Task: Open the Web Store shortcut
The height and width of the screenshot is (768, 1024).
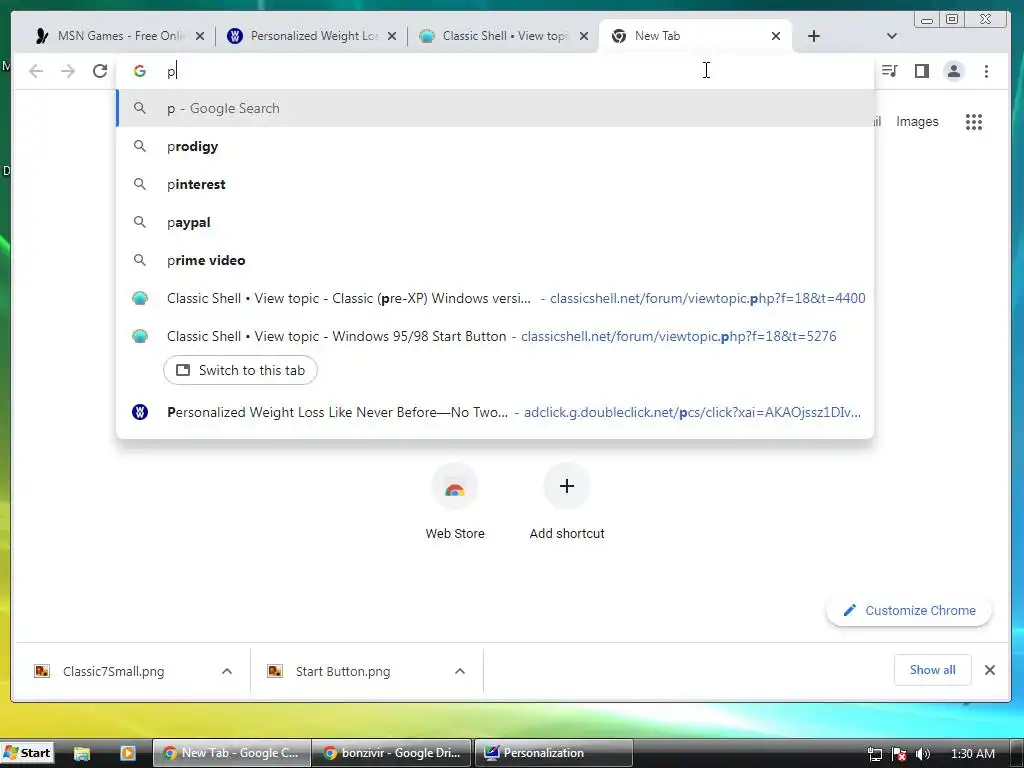Action: click(x=455, y=502)
